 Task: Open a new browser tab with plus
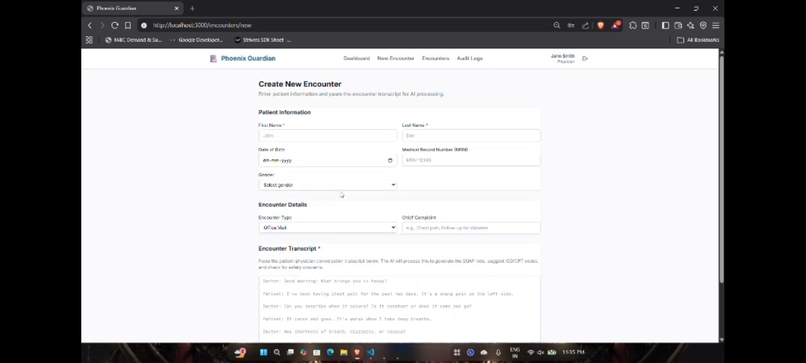(x=192, y=8)
